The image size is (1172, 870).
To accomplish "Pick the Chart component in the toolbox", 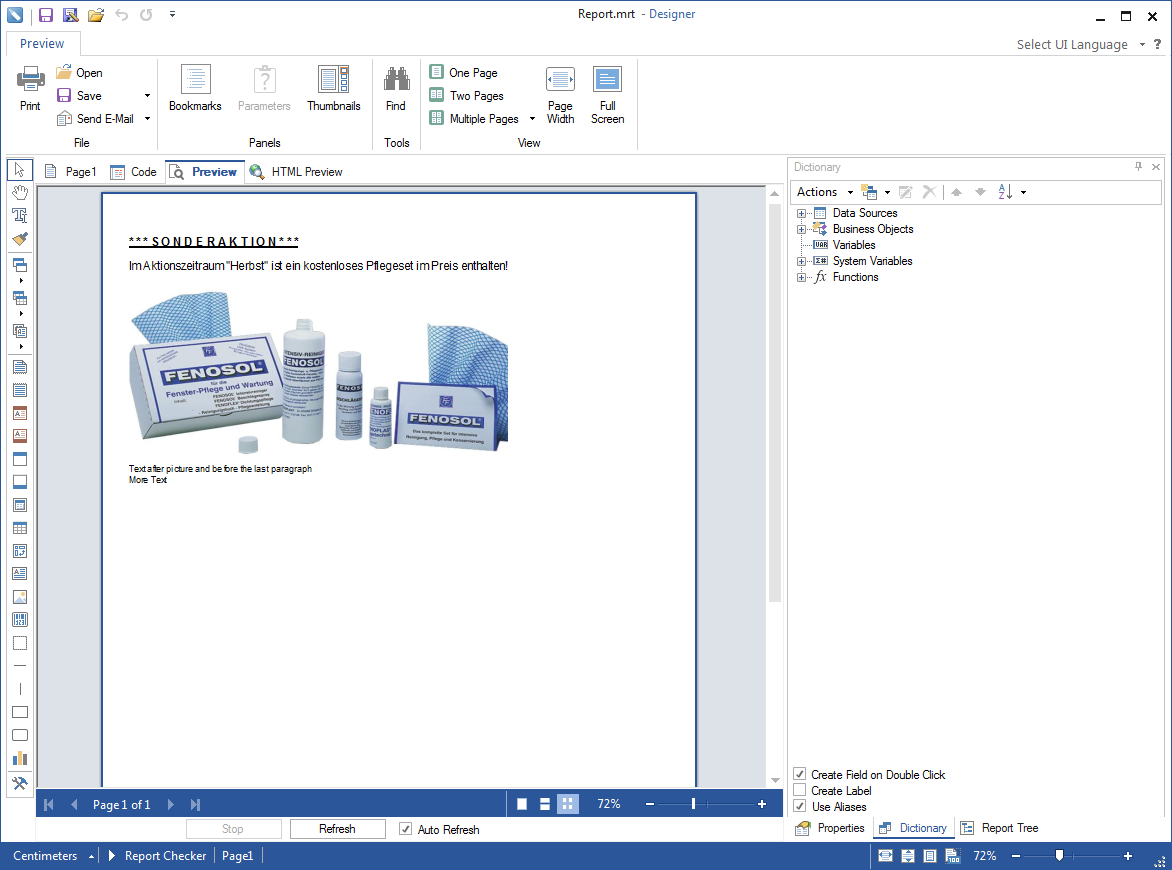I will [19, 759].
